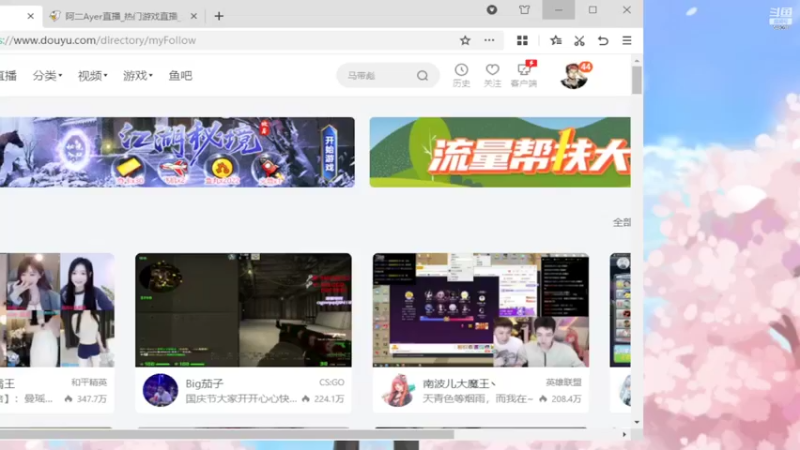Click the search magnifier icon

tap(422, 76)
